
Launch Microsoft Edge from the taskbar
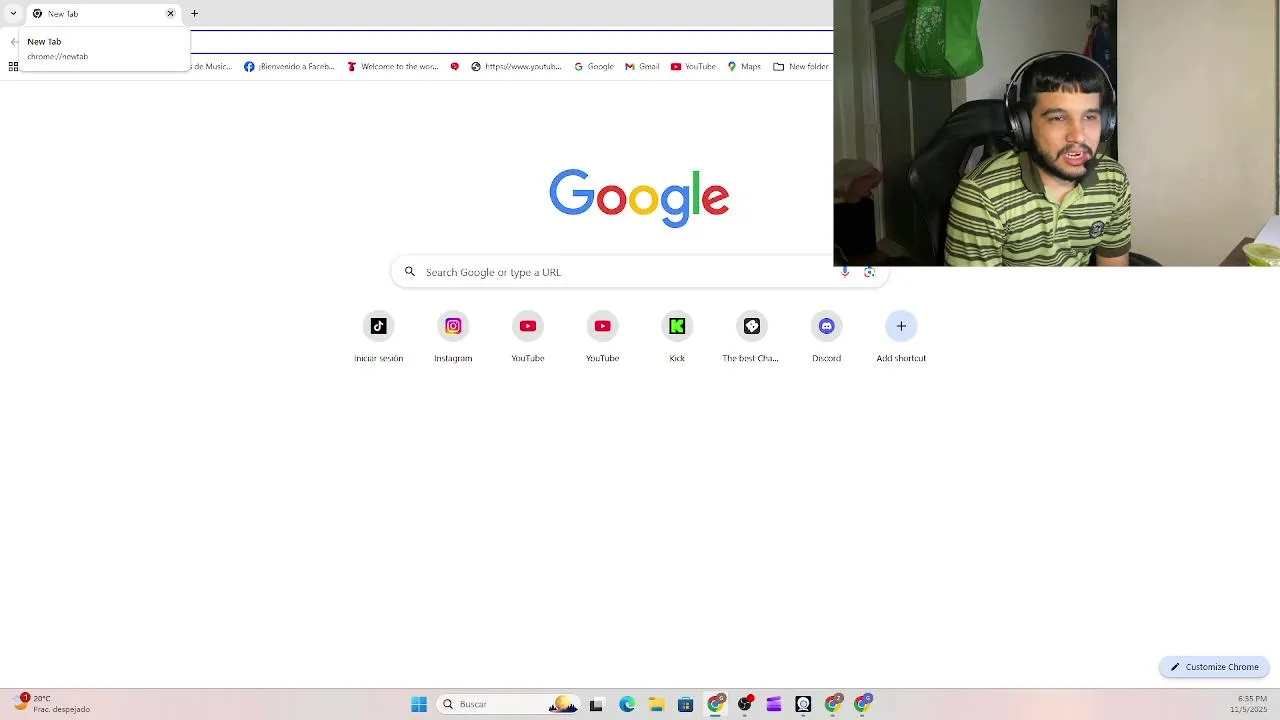click(627, 704)
